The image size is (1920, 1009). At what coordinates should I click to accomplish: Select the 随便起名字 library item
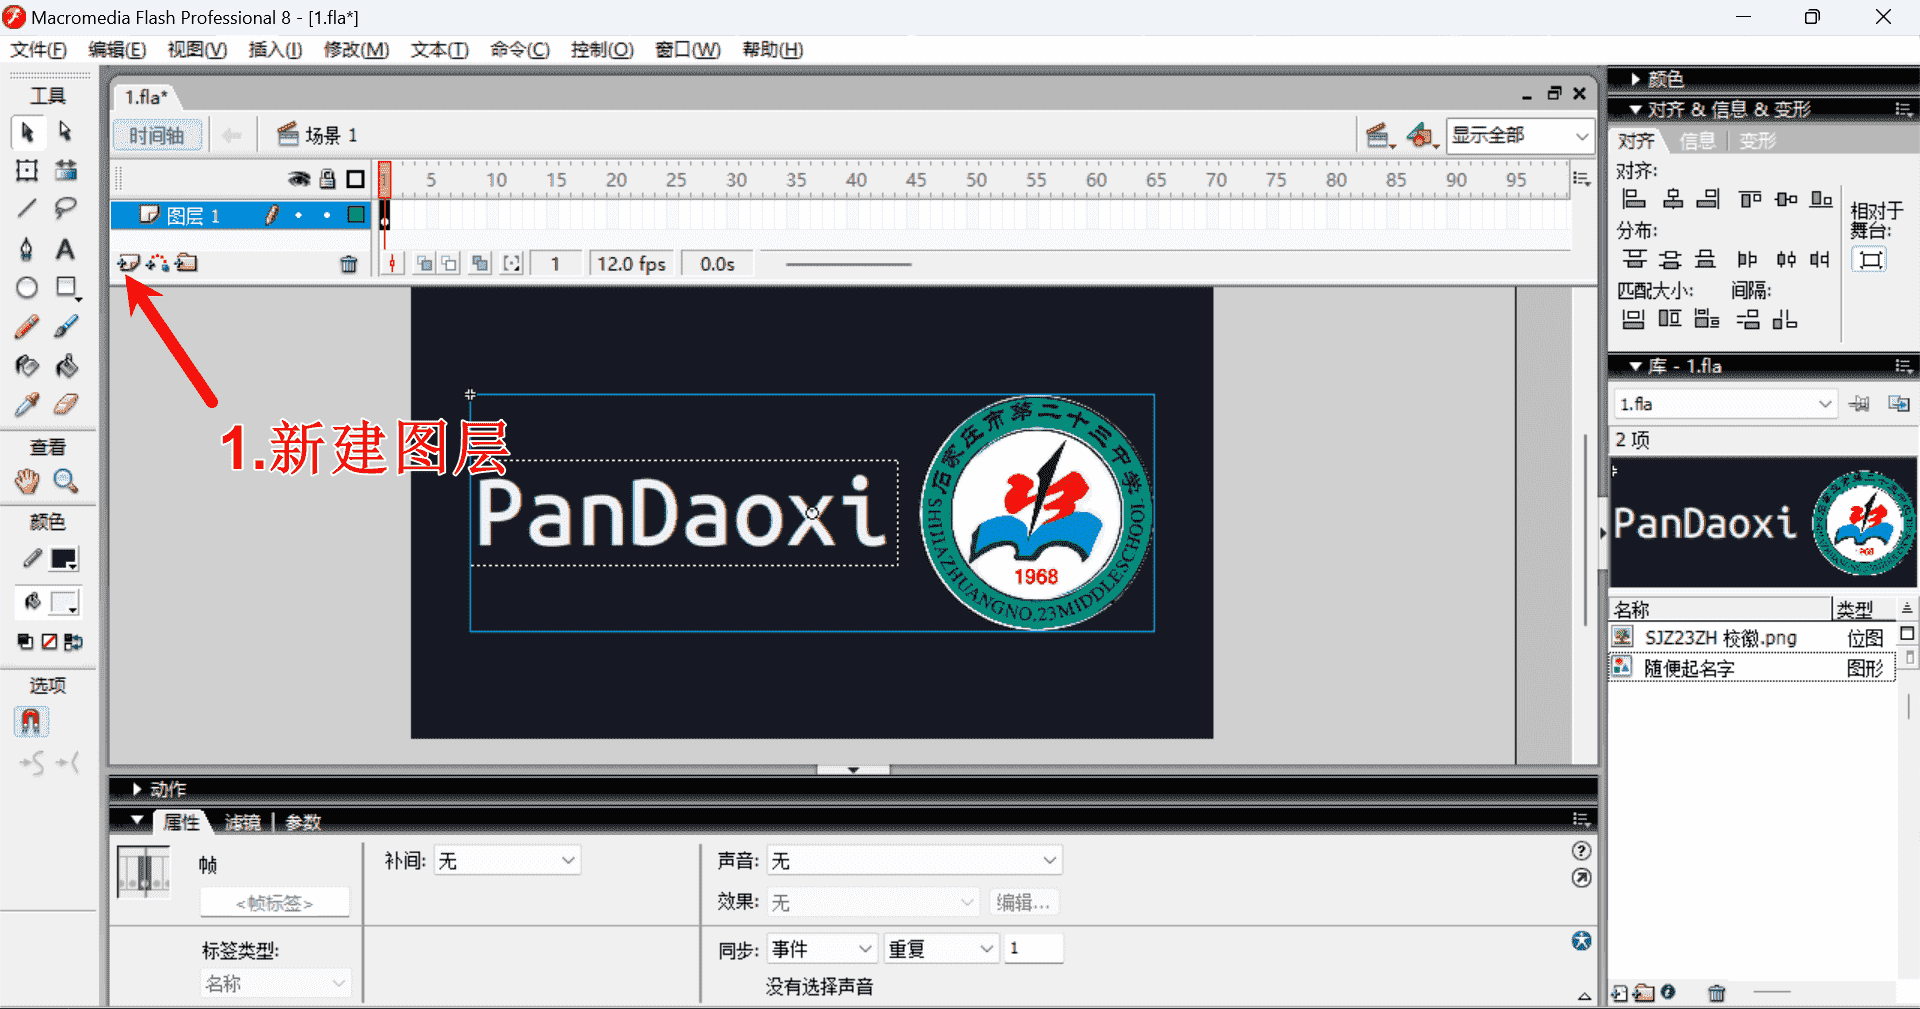coord(1689,668)
